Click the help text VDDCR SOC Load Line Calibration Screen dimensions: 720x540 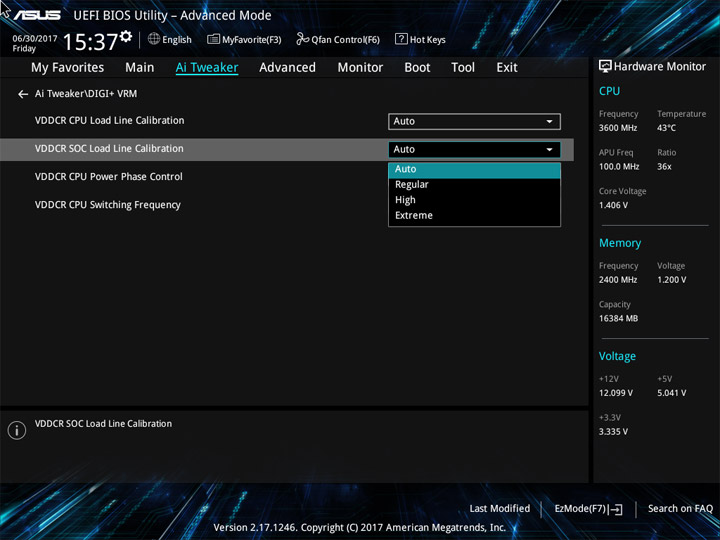(103, 424)
